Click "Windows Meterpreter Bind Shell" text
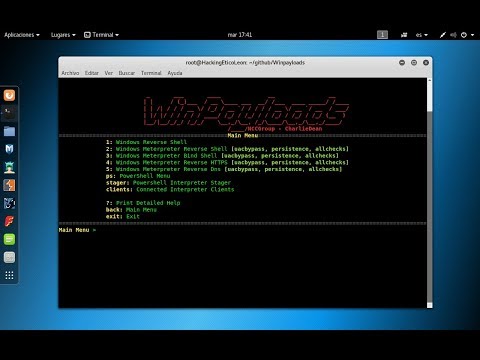Viewport: 480px width, 360px height. [166, 156]
